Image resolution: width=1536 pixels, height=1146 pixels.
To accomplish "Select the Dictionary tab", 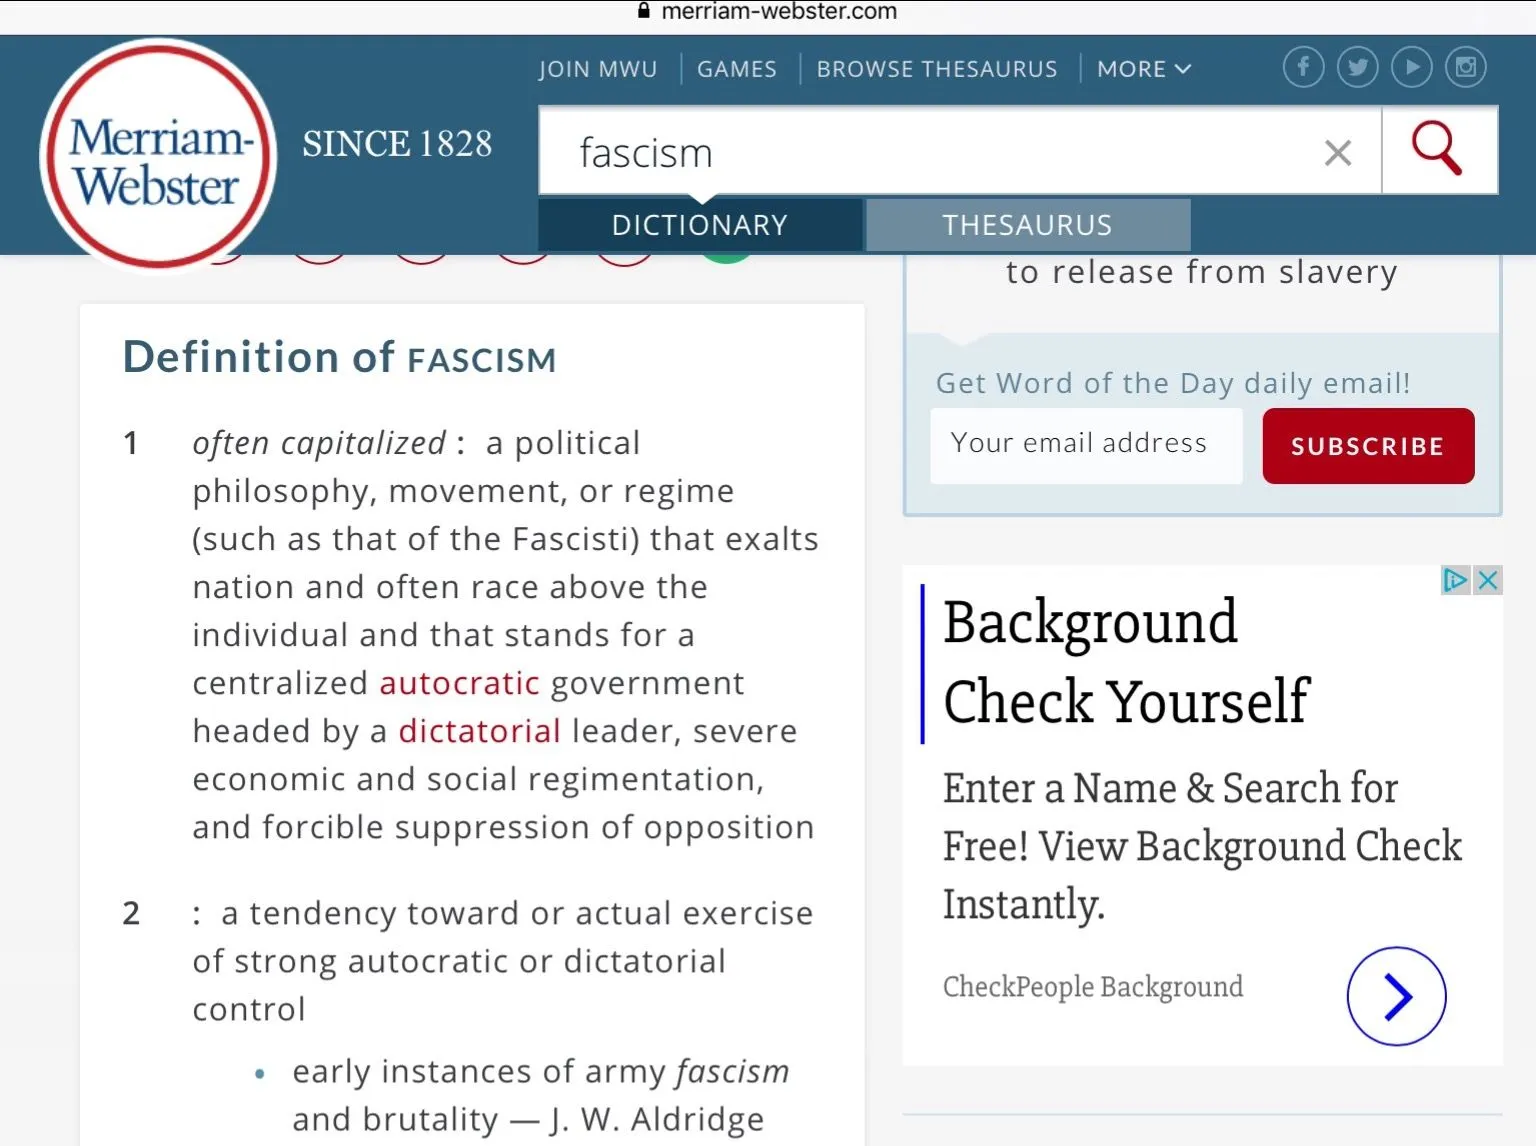I will 699,225.
